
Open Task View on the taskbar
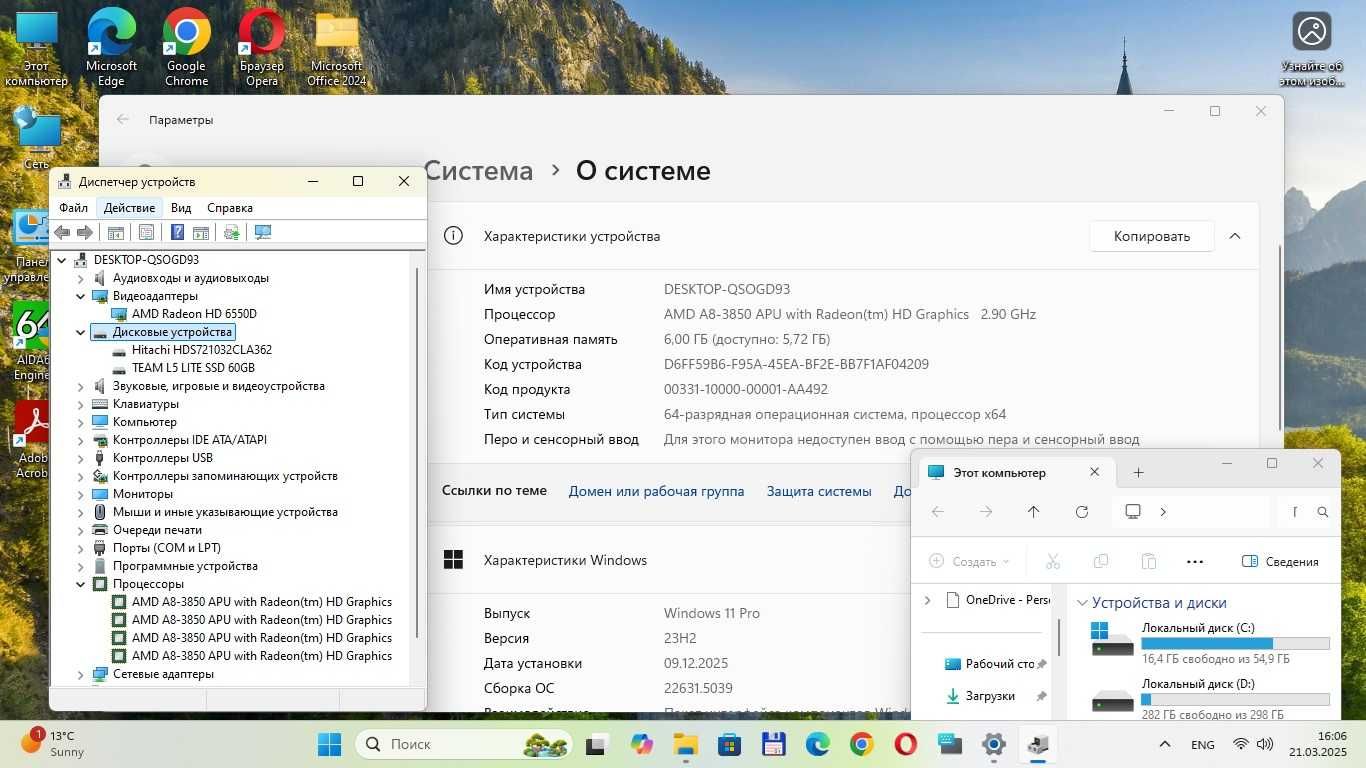pos(597,744)
